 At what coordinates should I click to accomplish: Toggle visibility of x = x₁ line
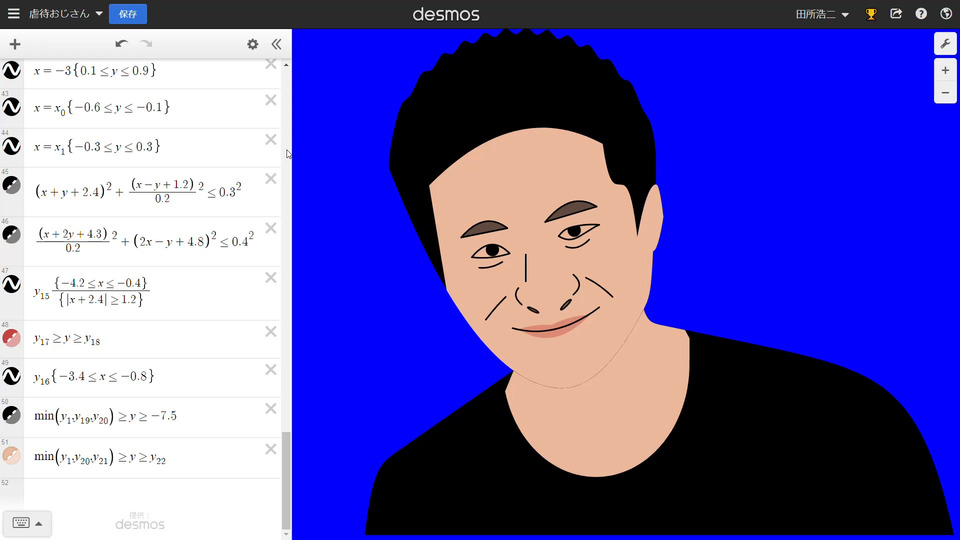pyautogui.click(x=12, y=146)
